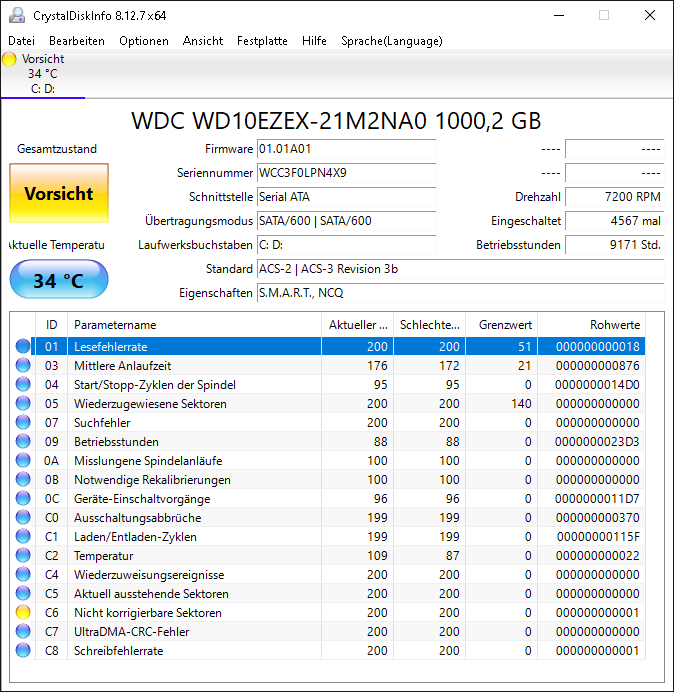Click the yellow Vorsicht health status button
The height and width of the screenshot is (692, 674).
59,193
